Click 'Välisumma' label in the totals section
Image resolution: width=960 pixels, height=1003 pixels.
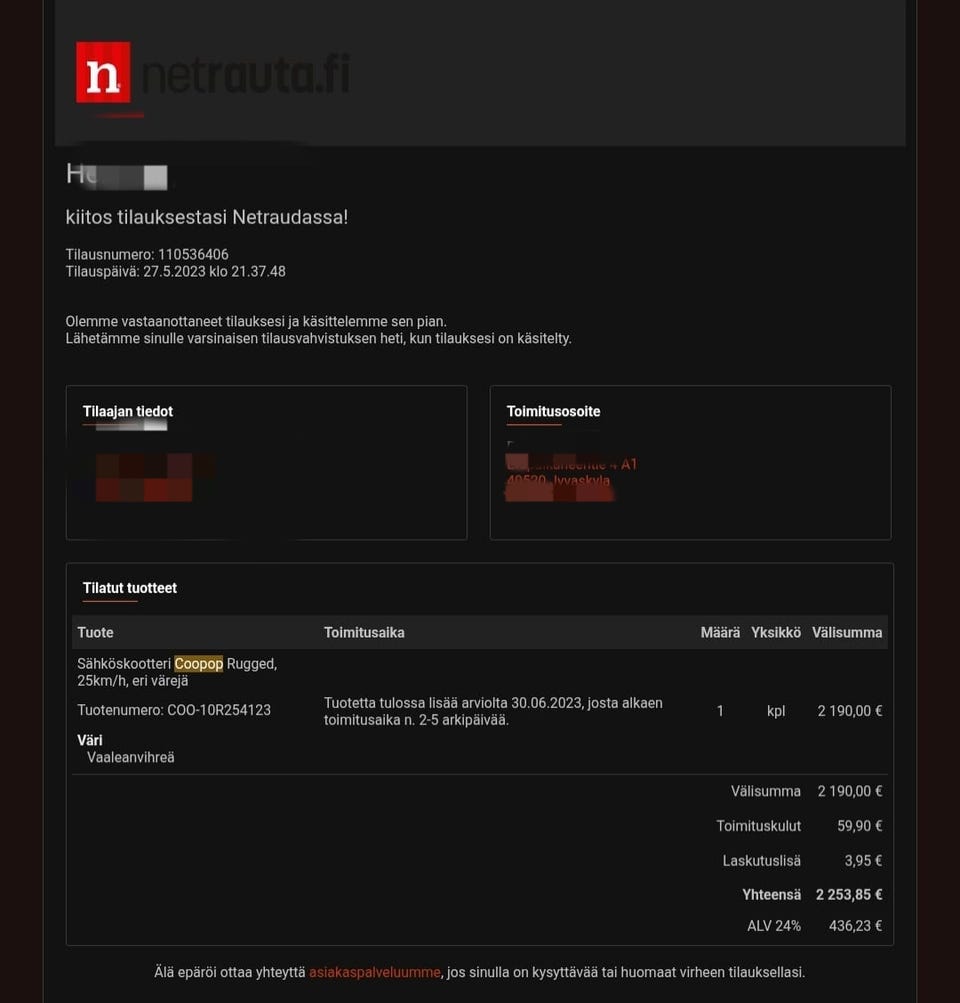[x=766, y=791]
